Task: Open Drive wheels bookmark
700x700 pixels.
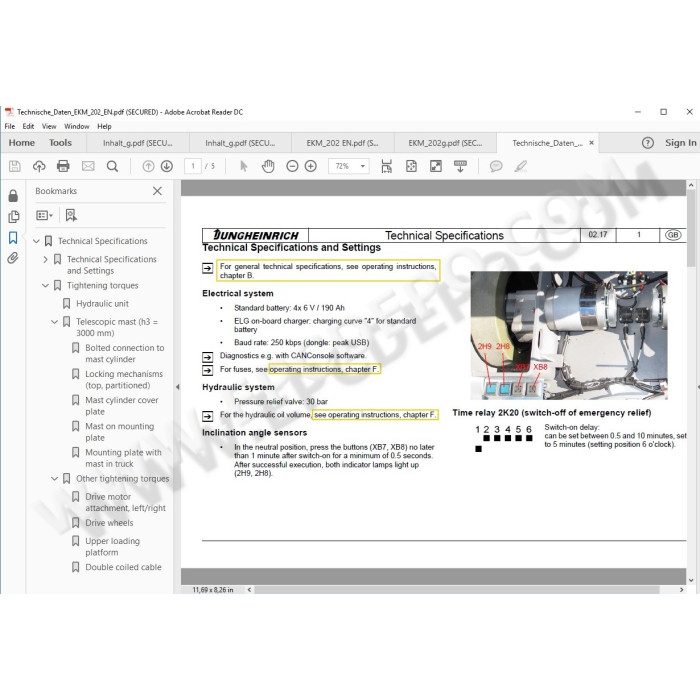Action: 109,523
